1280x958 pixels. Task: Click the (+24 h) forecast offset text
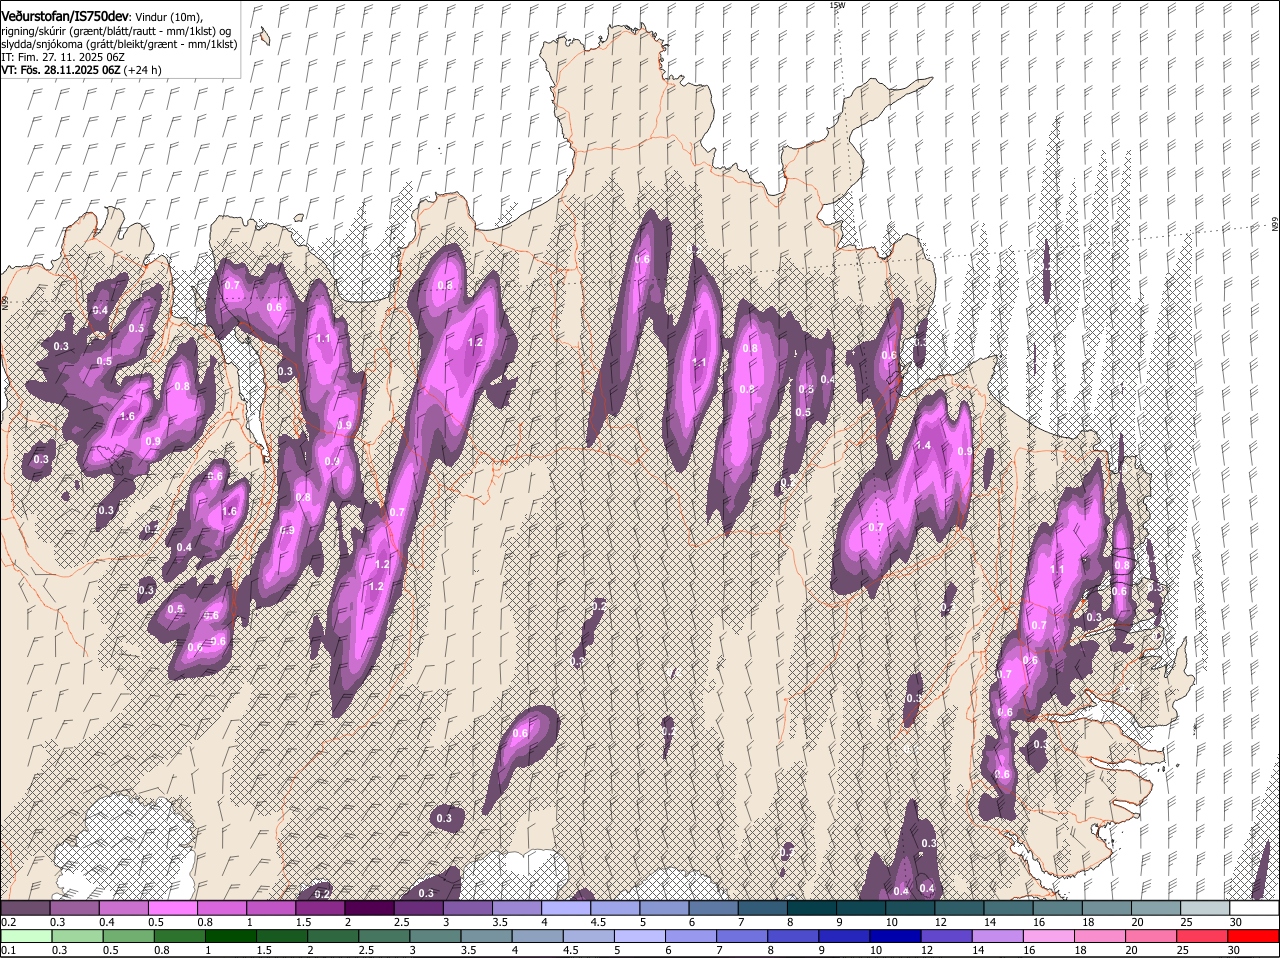coord(143,70)
